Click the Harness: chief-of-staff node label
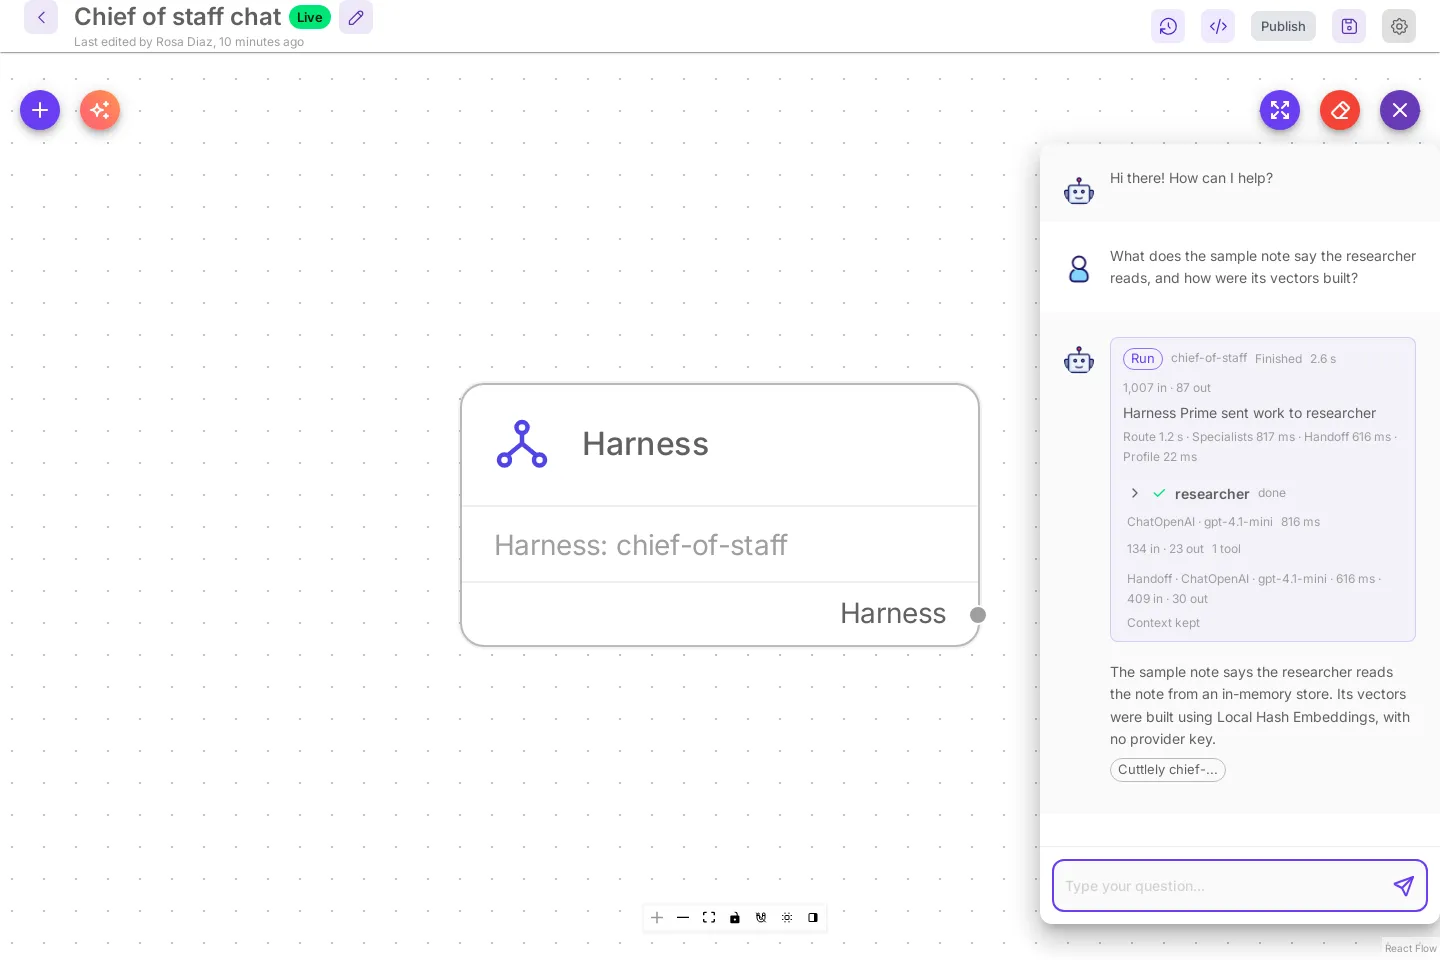Viewport: 1440px width, 960px height. coord(641,545)
